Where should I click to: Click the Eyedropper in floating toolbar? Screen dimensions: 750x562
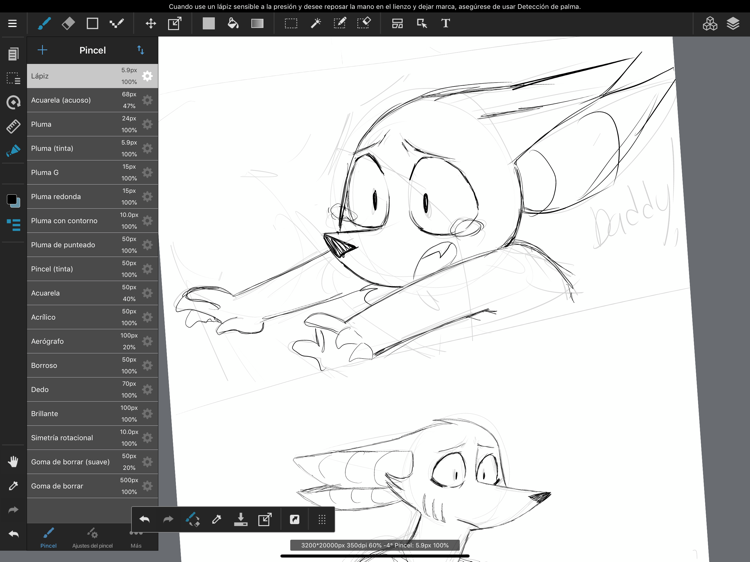pos(217,520)
